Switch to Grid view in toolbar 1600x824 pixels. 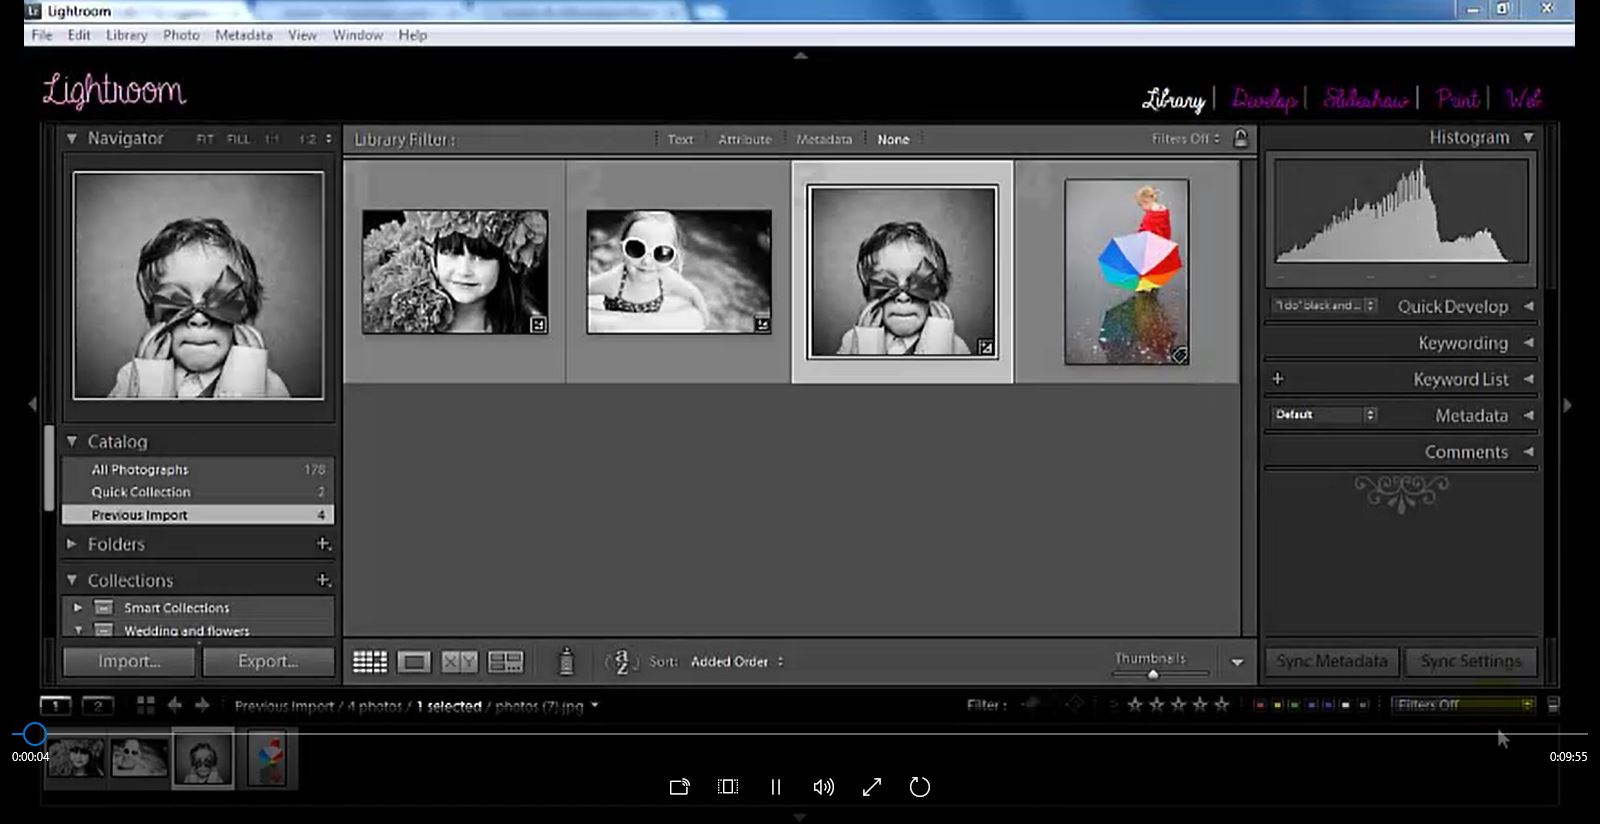370,661
